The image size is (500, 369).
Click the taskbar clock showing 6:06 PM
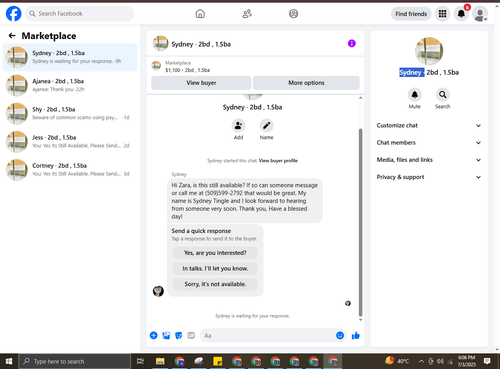pos(467,361)
